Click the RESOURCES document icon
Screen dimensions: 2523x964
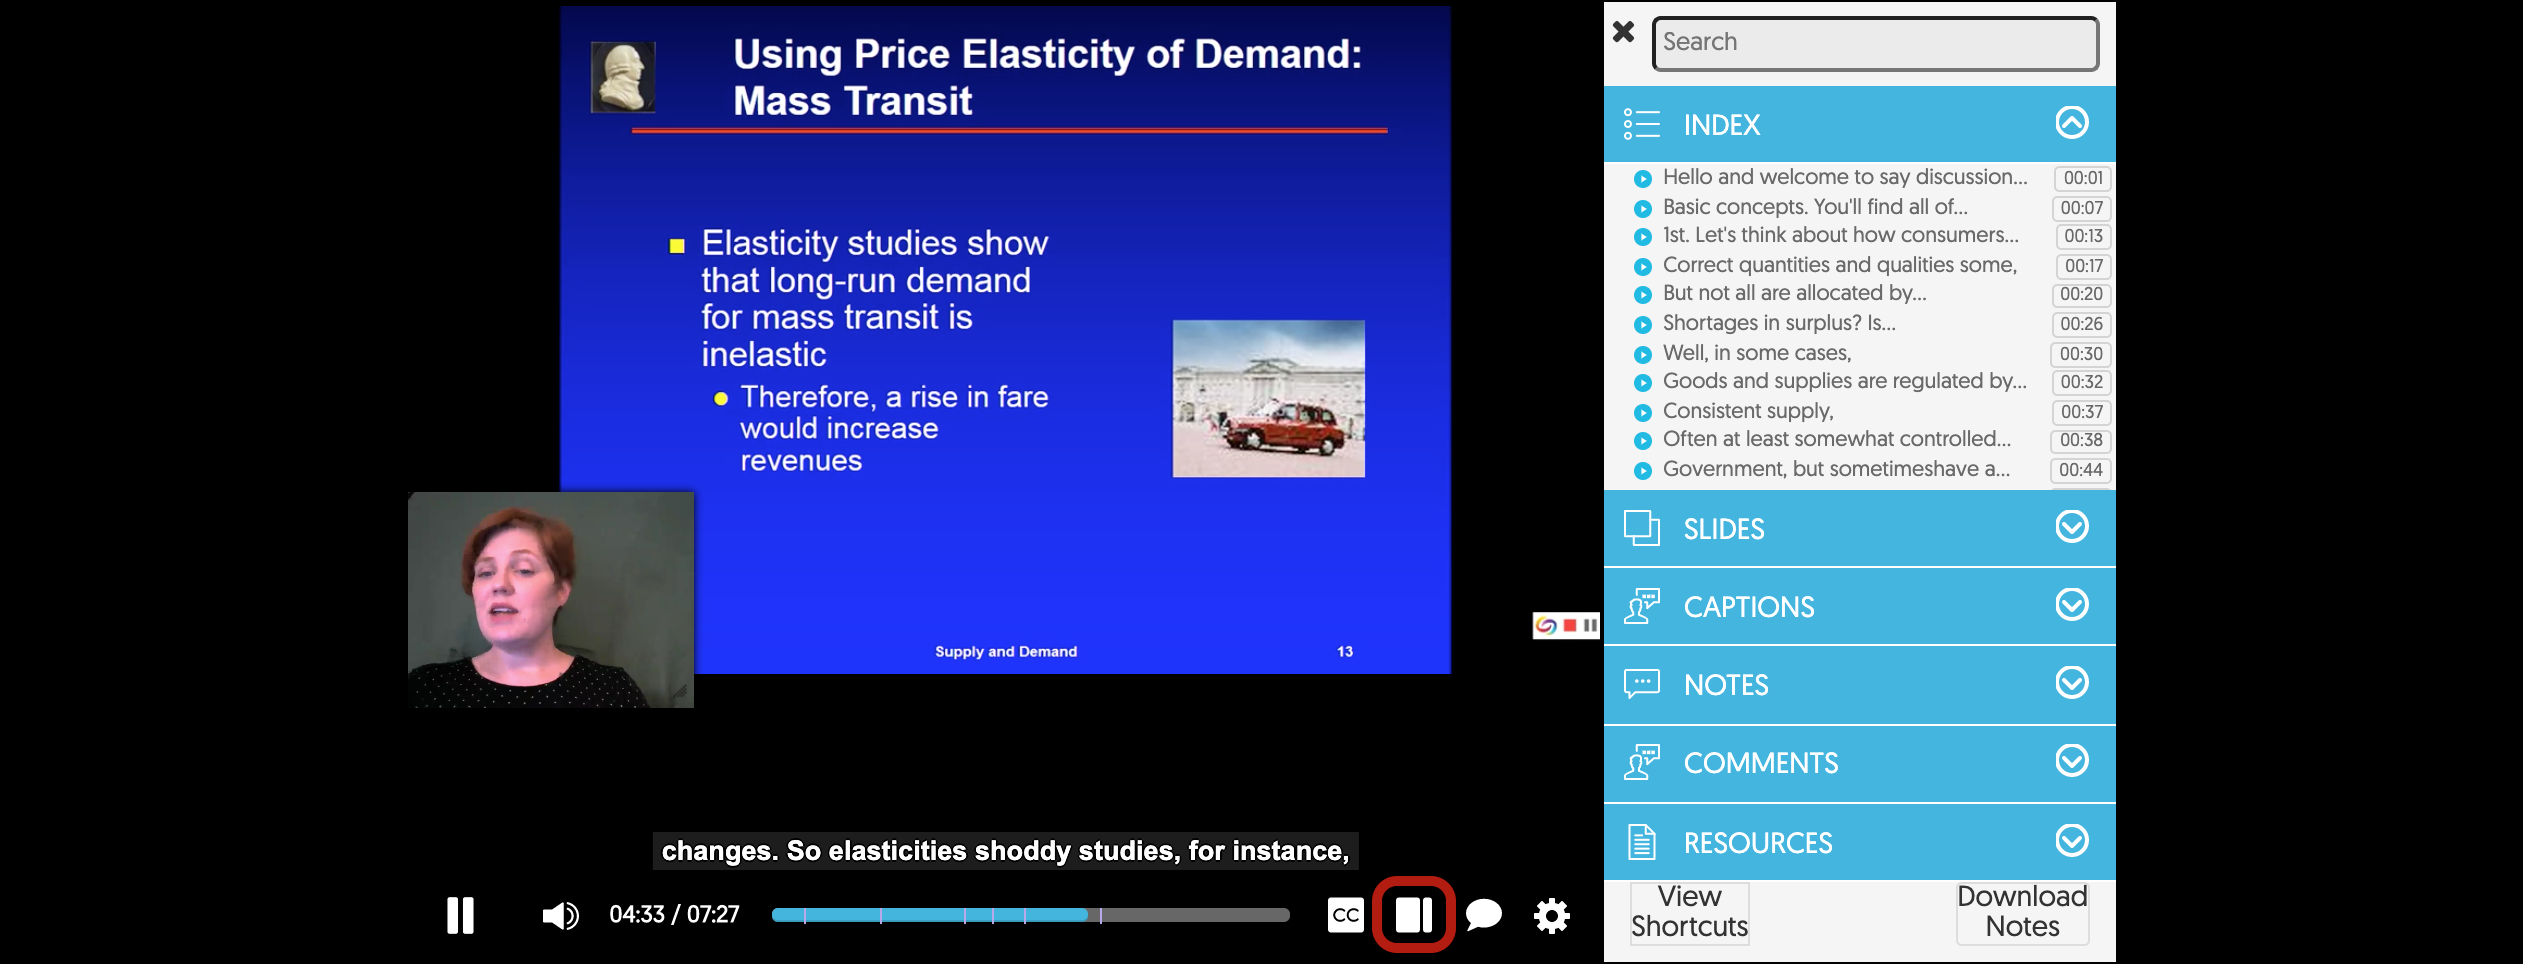[1641, 842]
